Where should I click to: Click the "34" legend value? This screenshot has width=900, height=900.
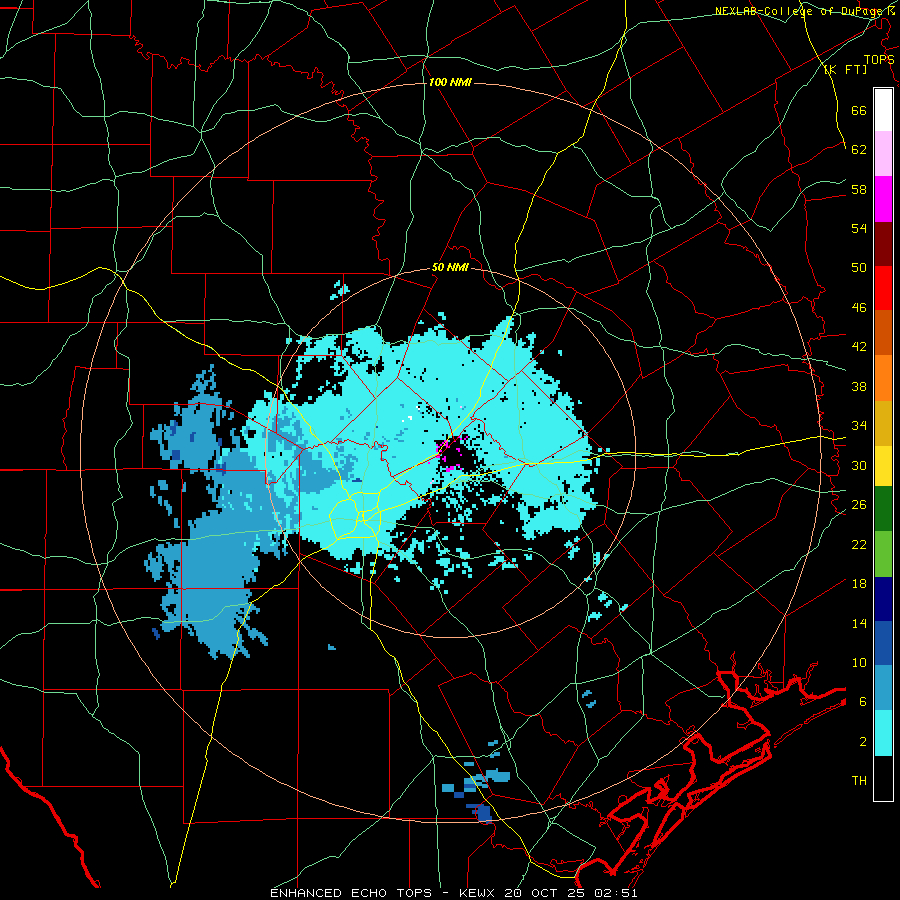click(x=859, y=426)
